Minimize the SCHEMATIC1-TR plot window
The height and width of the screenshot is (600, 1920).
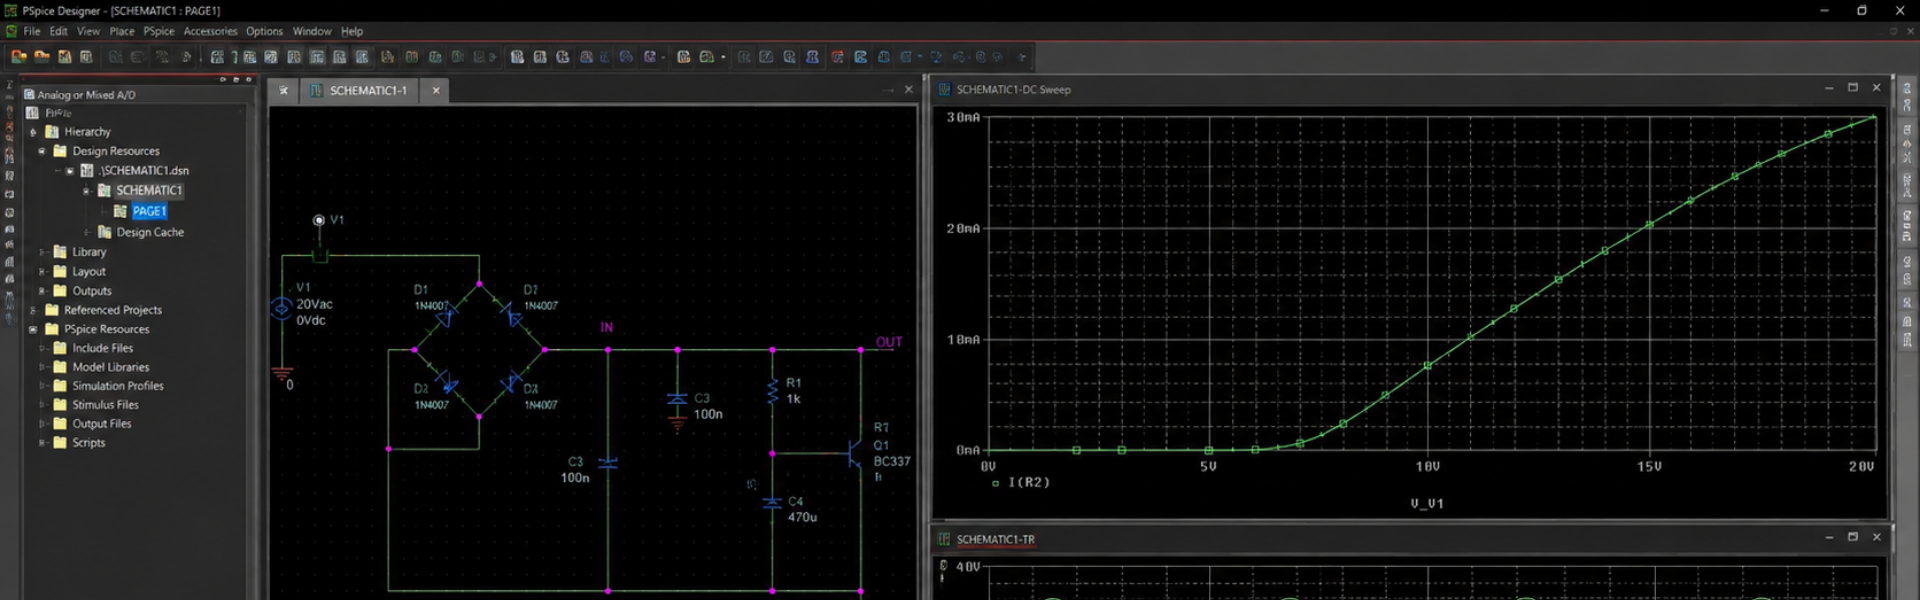1829,538
